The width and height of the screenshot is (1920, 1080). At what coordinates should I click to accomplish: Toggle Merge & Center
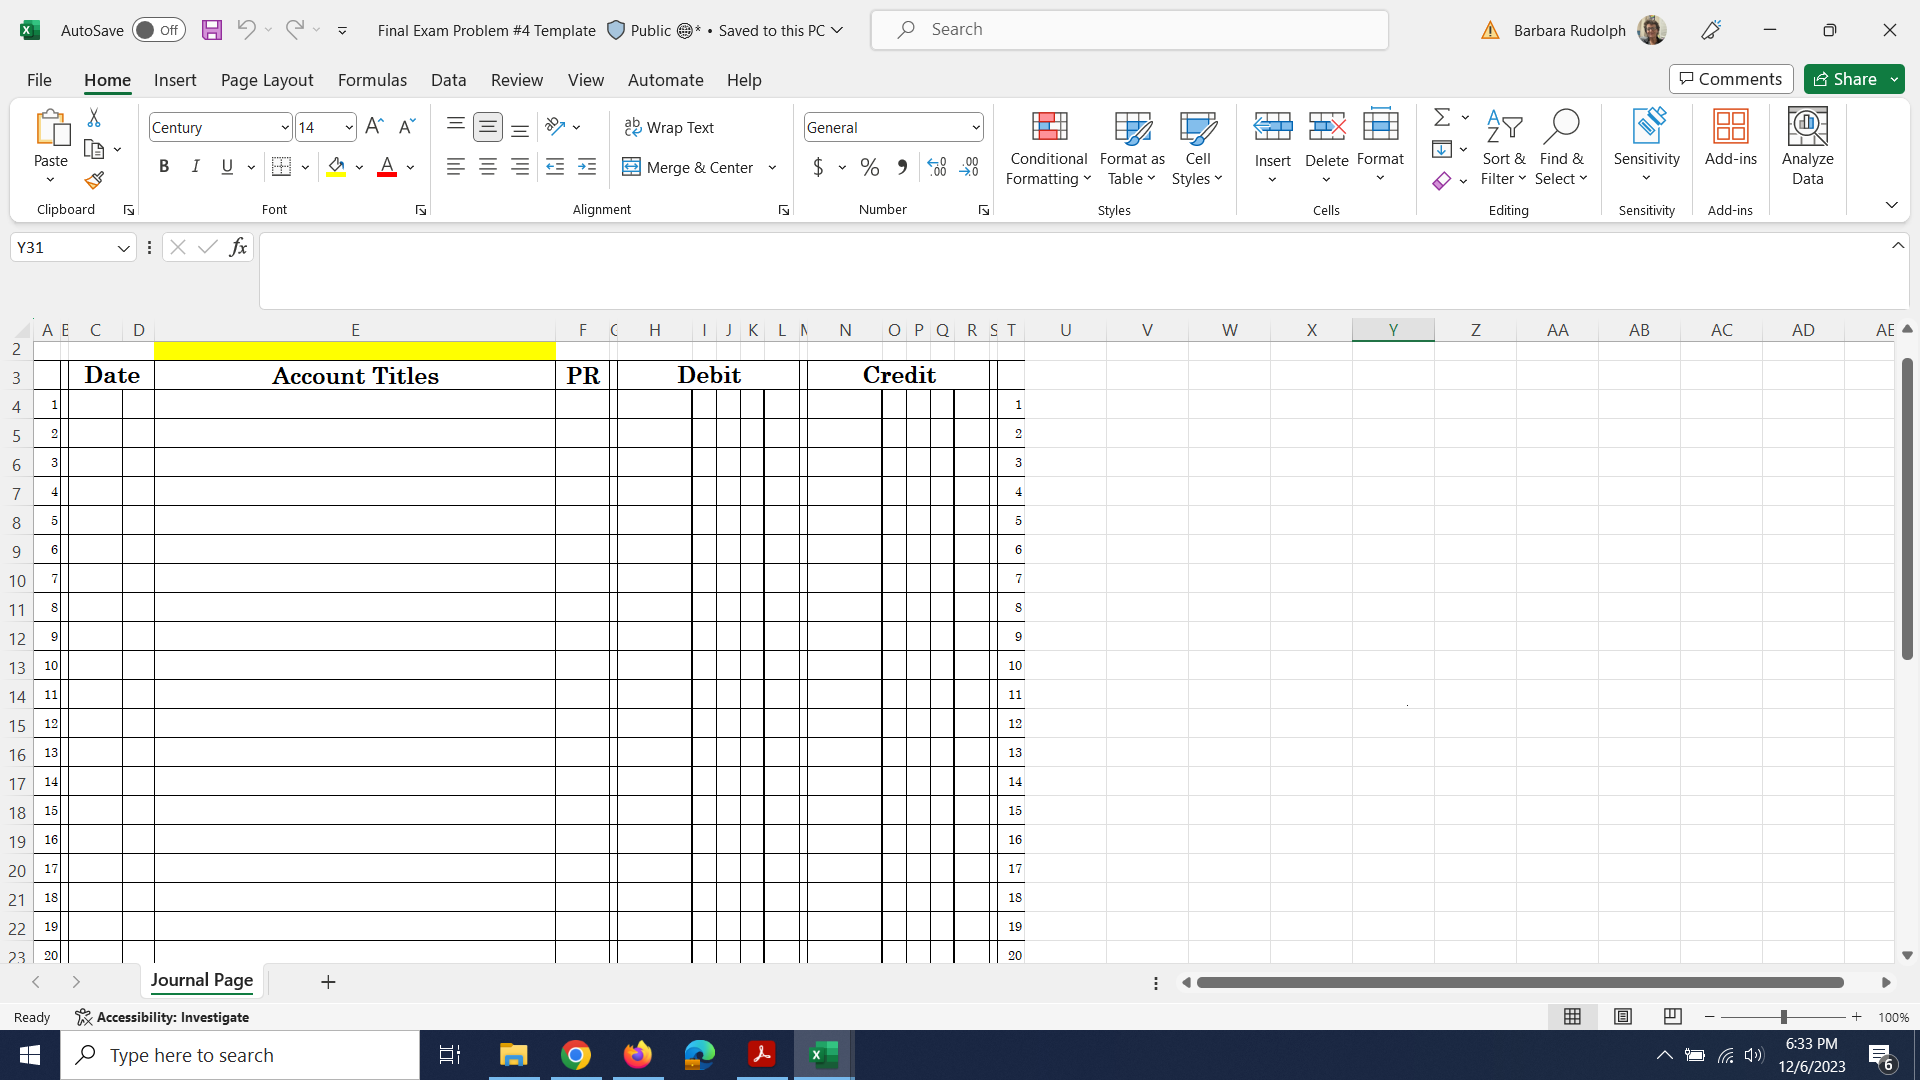[688, 167]
